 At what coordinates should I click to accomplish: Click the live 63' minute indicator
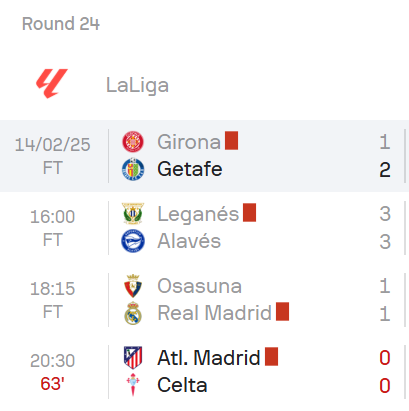[52, 384]
